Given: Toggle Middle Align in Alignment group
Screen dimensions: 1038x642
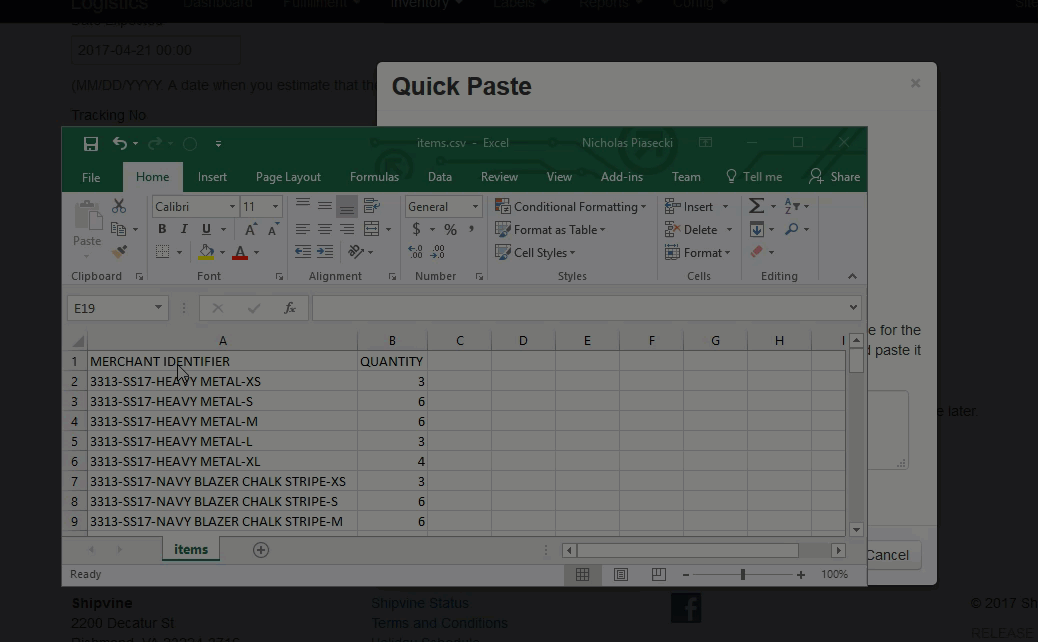Looking at the screenshot, I should click(324, 206).
